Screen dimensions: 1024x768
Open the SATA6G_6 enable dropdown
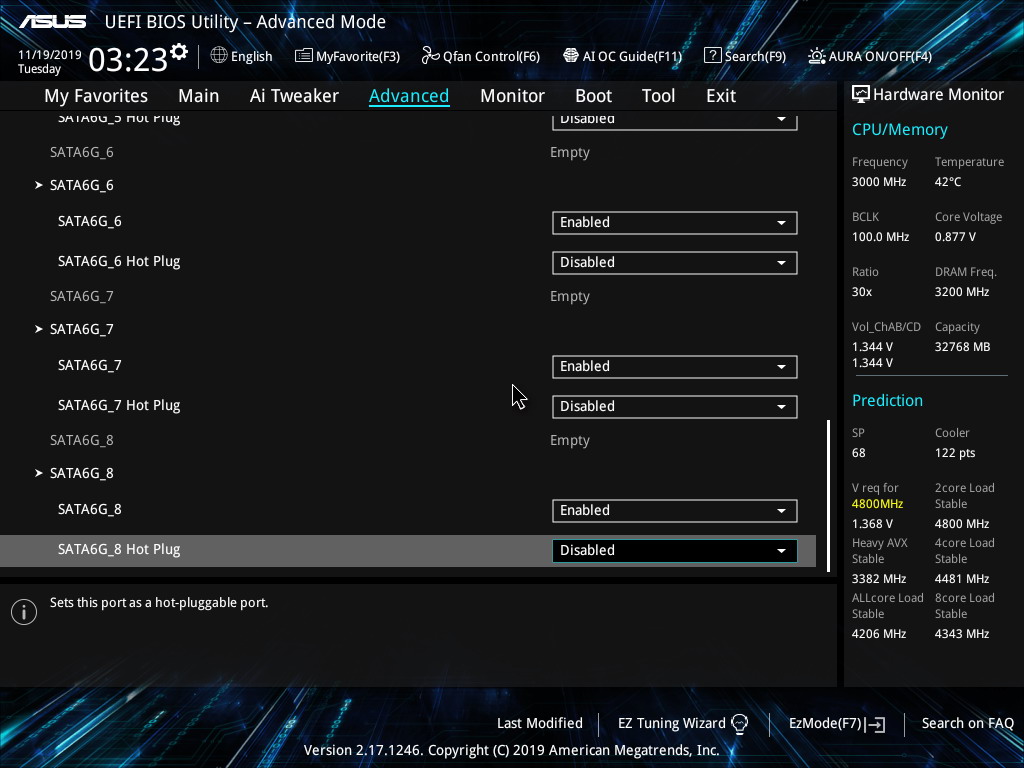click(675, 223)
